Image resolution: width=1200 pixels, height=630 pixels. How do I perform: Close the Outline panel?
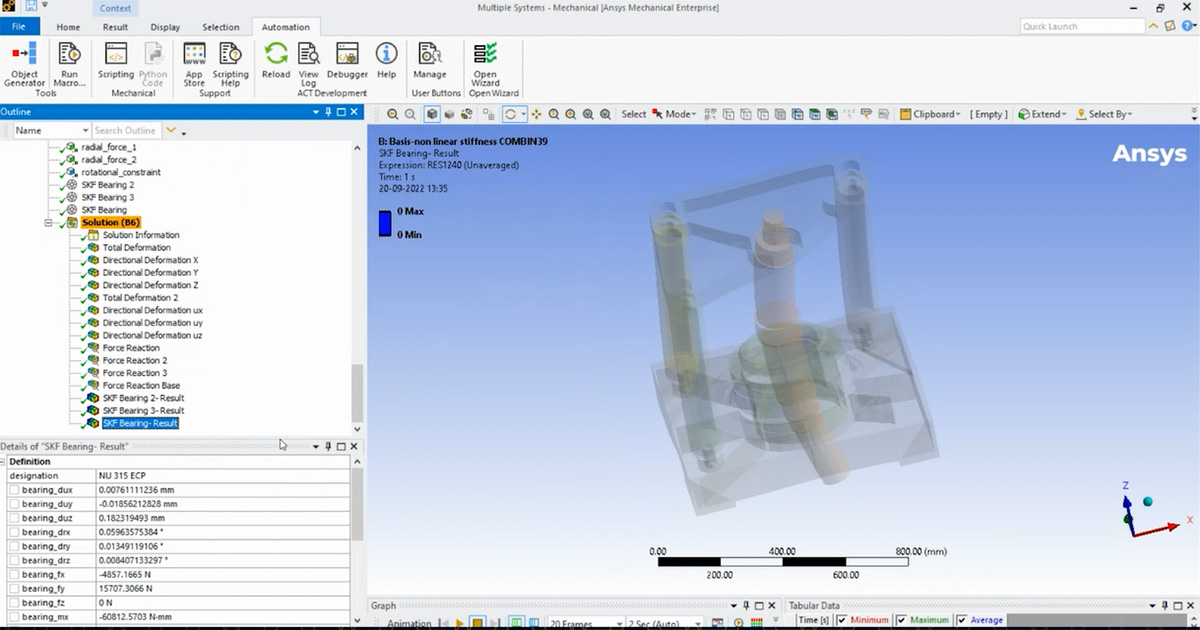[354, 112]
